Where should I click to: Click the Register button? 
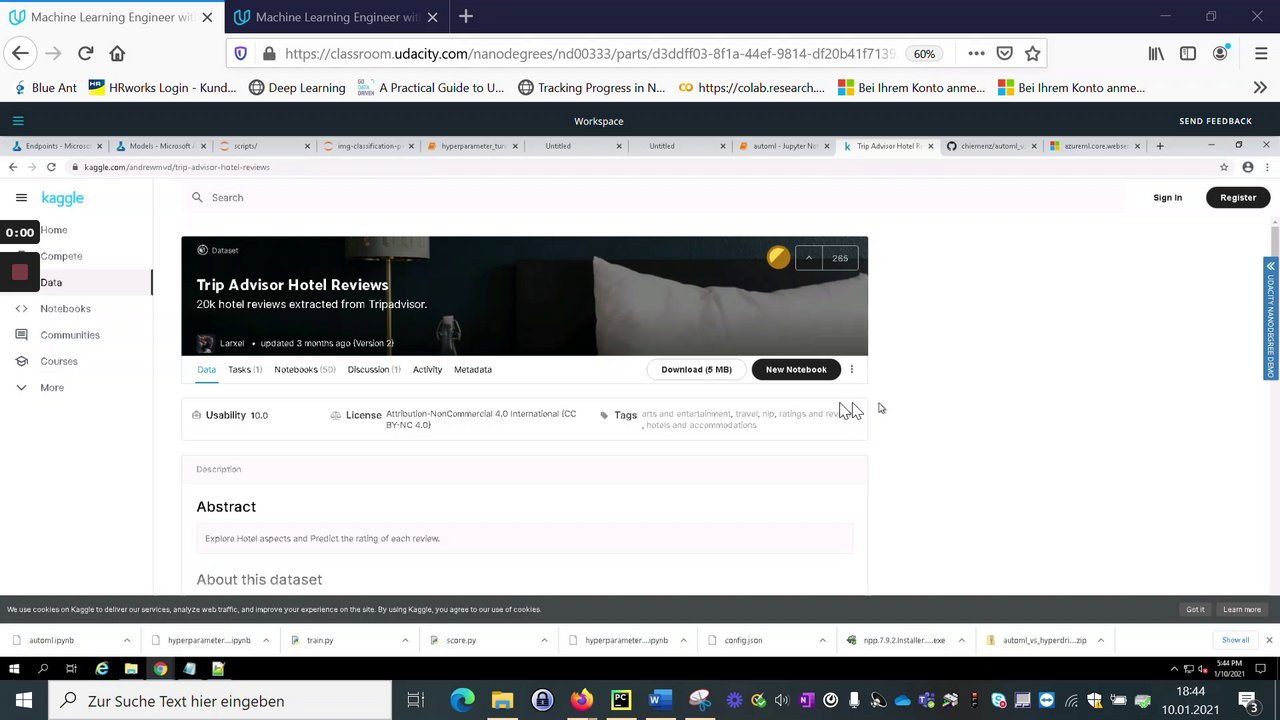pyautogui.click(x=1238, y=198)
